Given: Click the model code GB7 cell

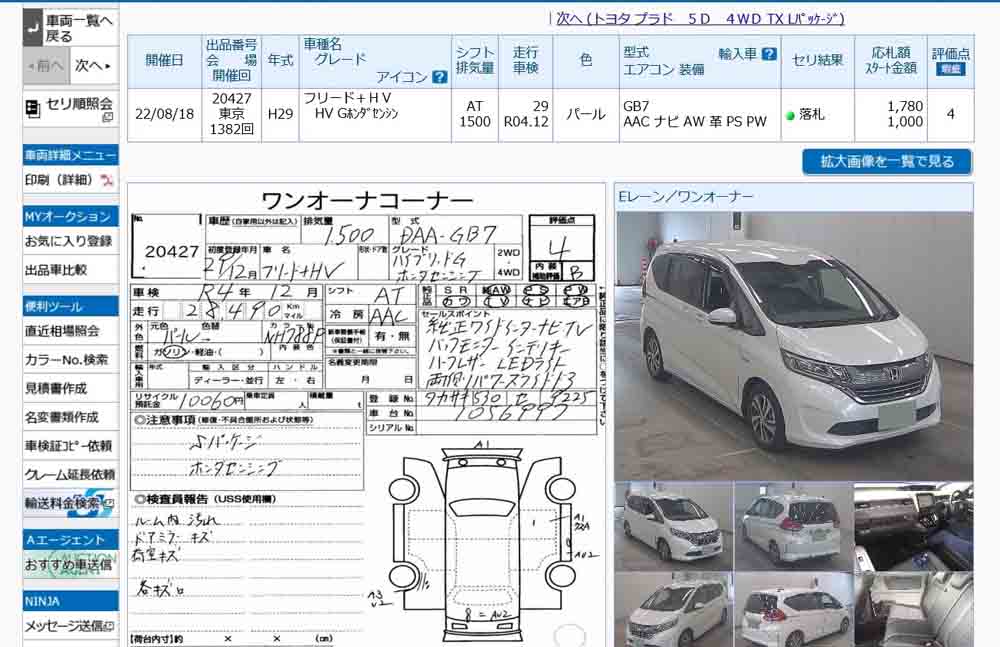Looking at the screenshot, I should pyautogui.click(x=700, y=114).
